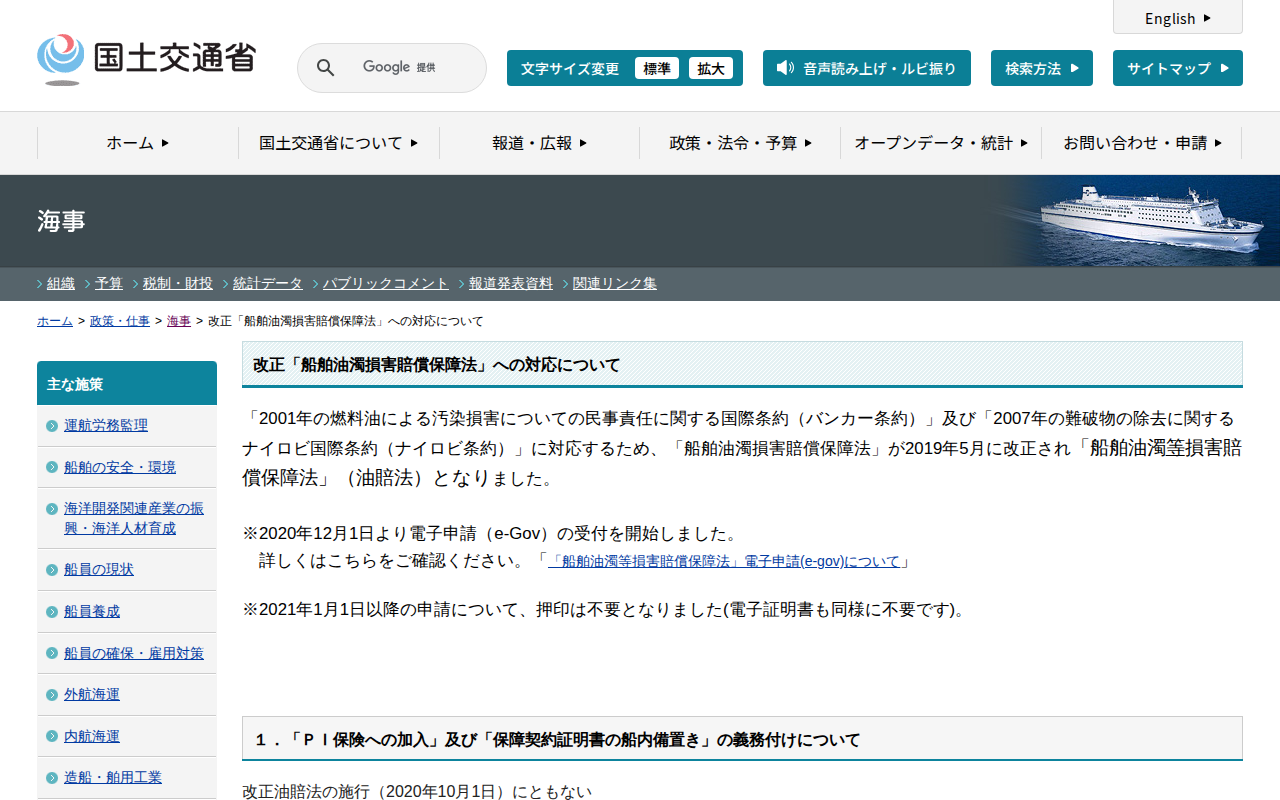Open 予算 in the 海事 submenu
The width and height of the screenshot is (1280, 800).
[x=109, y=283]
